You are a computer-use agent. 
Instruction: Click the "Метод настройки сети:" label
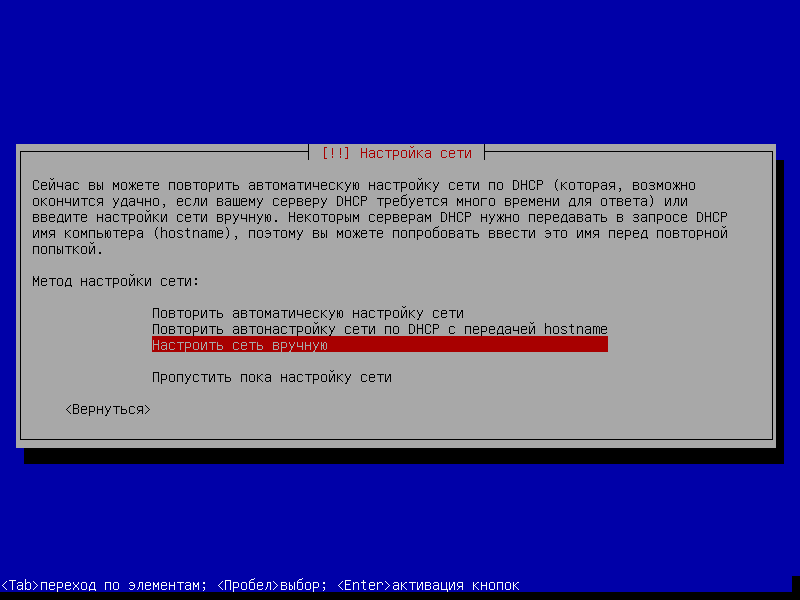click(x=115, y=281)
